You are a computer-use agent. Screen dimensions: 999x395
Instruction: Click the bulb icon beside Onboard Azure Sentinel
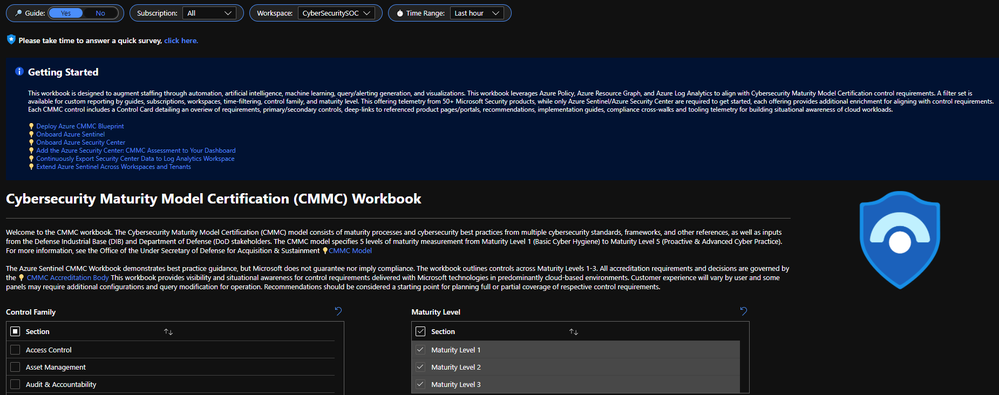coord(31,134)
